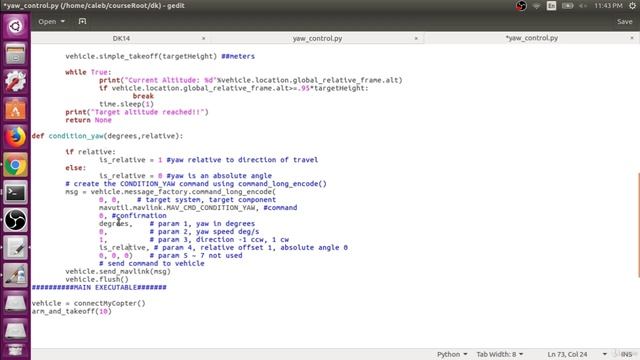This screenshot has width=640, height=360.
Task: Show the 11:43 PM clock calendar
Action: (x=608, y=6)
